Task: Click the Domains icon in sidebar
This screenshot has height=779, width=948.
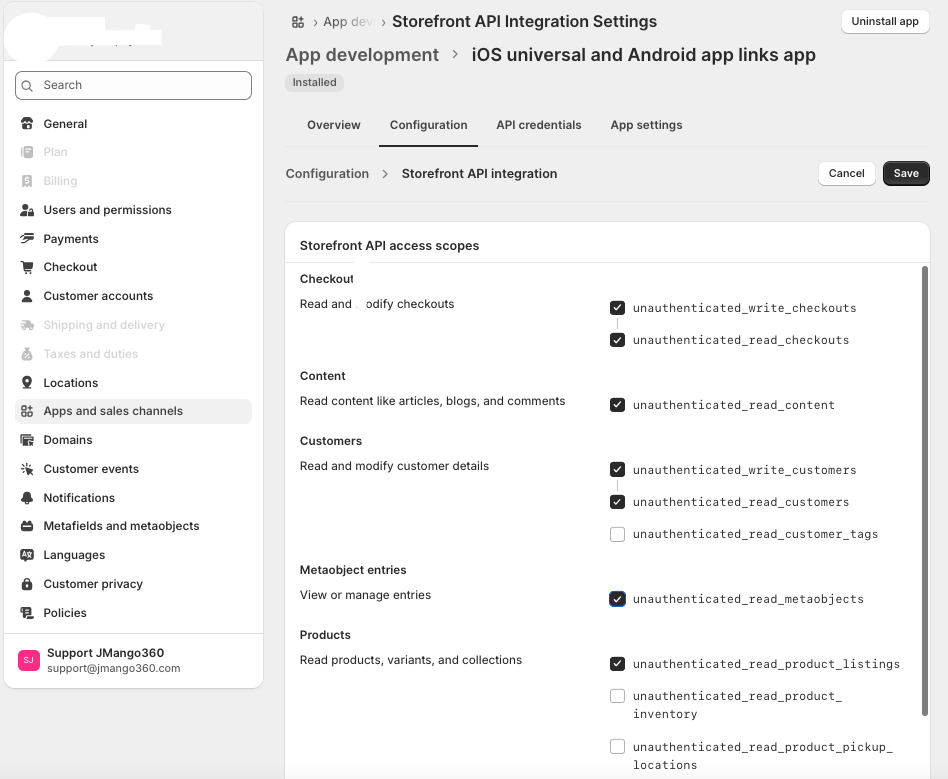Action: pyautogui.click(x=26, y=440)
